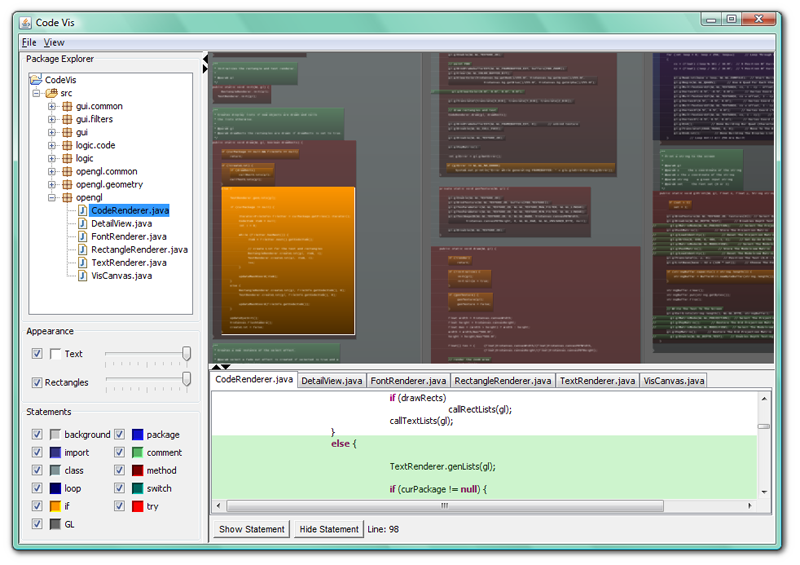Uncheck the class statement checkbox
The height and width of the screenshot is (565, 800).
click(x=37, y=470)
